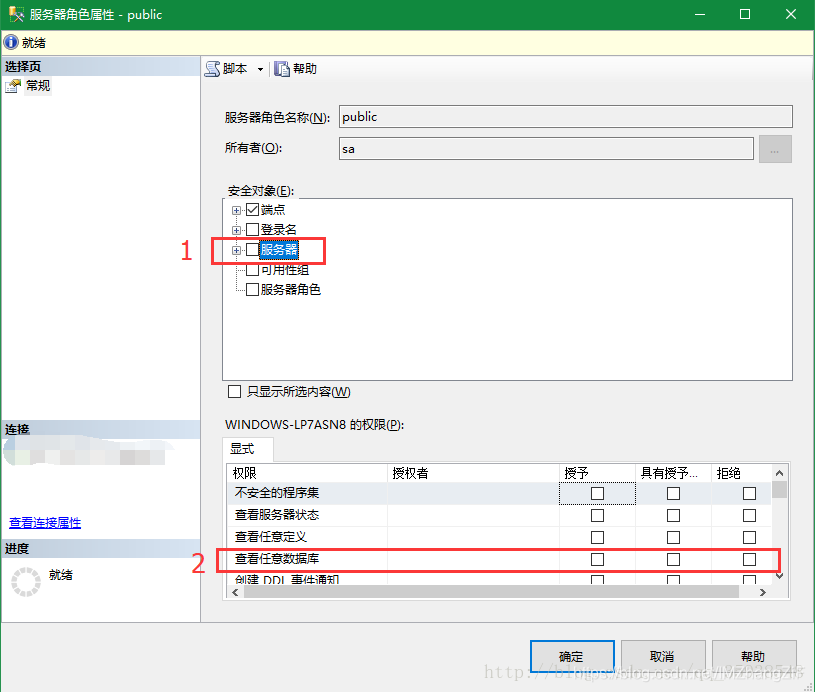The width and height of the screenshot is (815, 692).
Task: Select the 登录名 tree item label
Action: [x=279, y=229]
